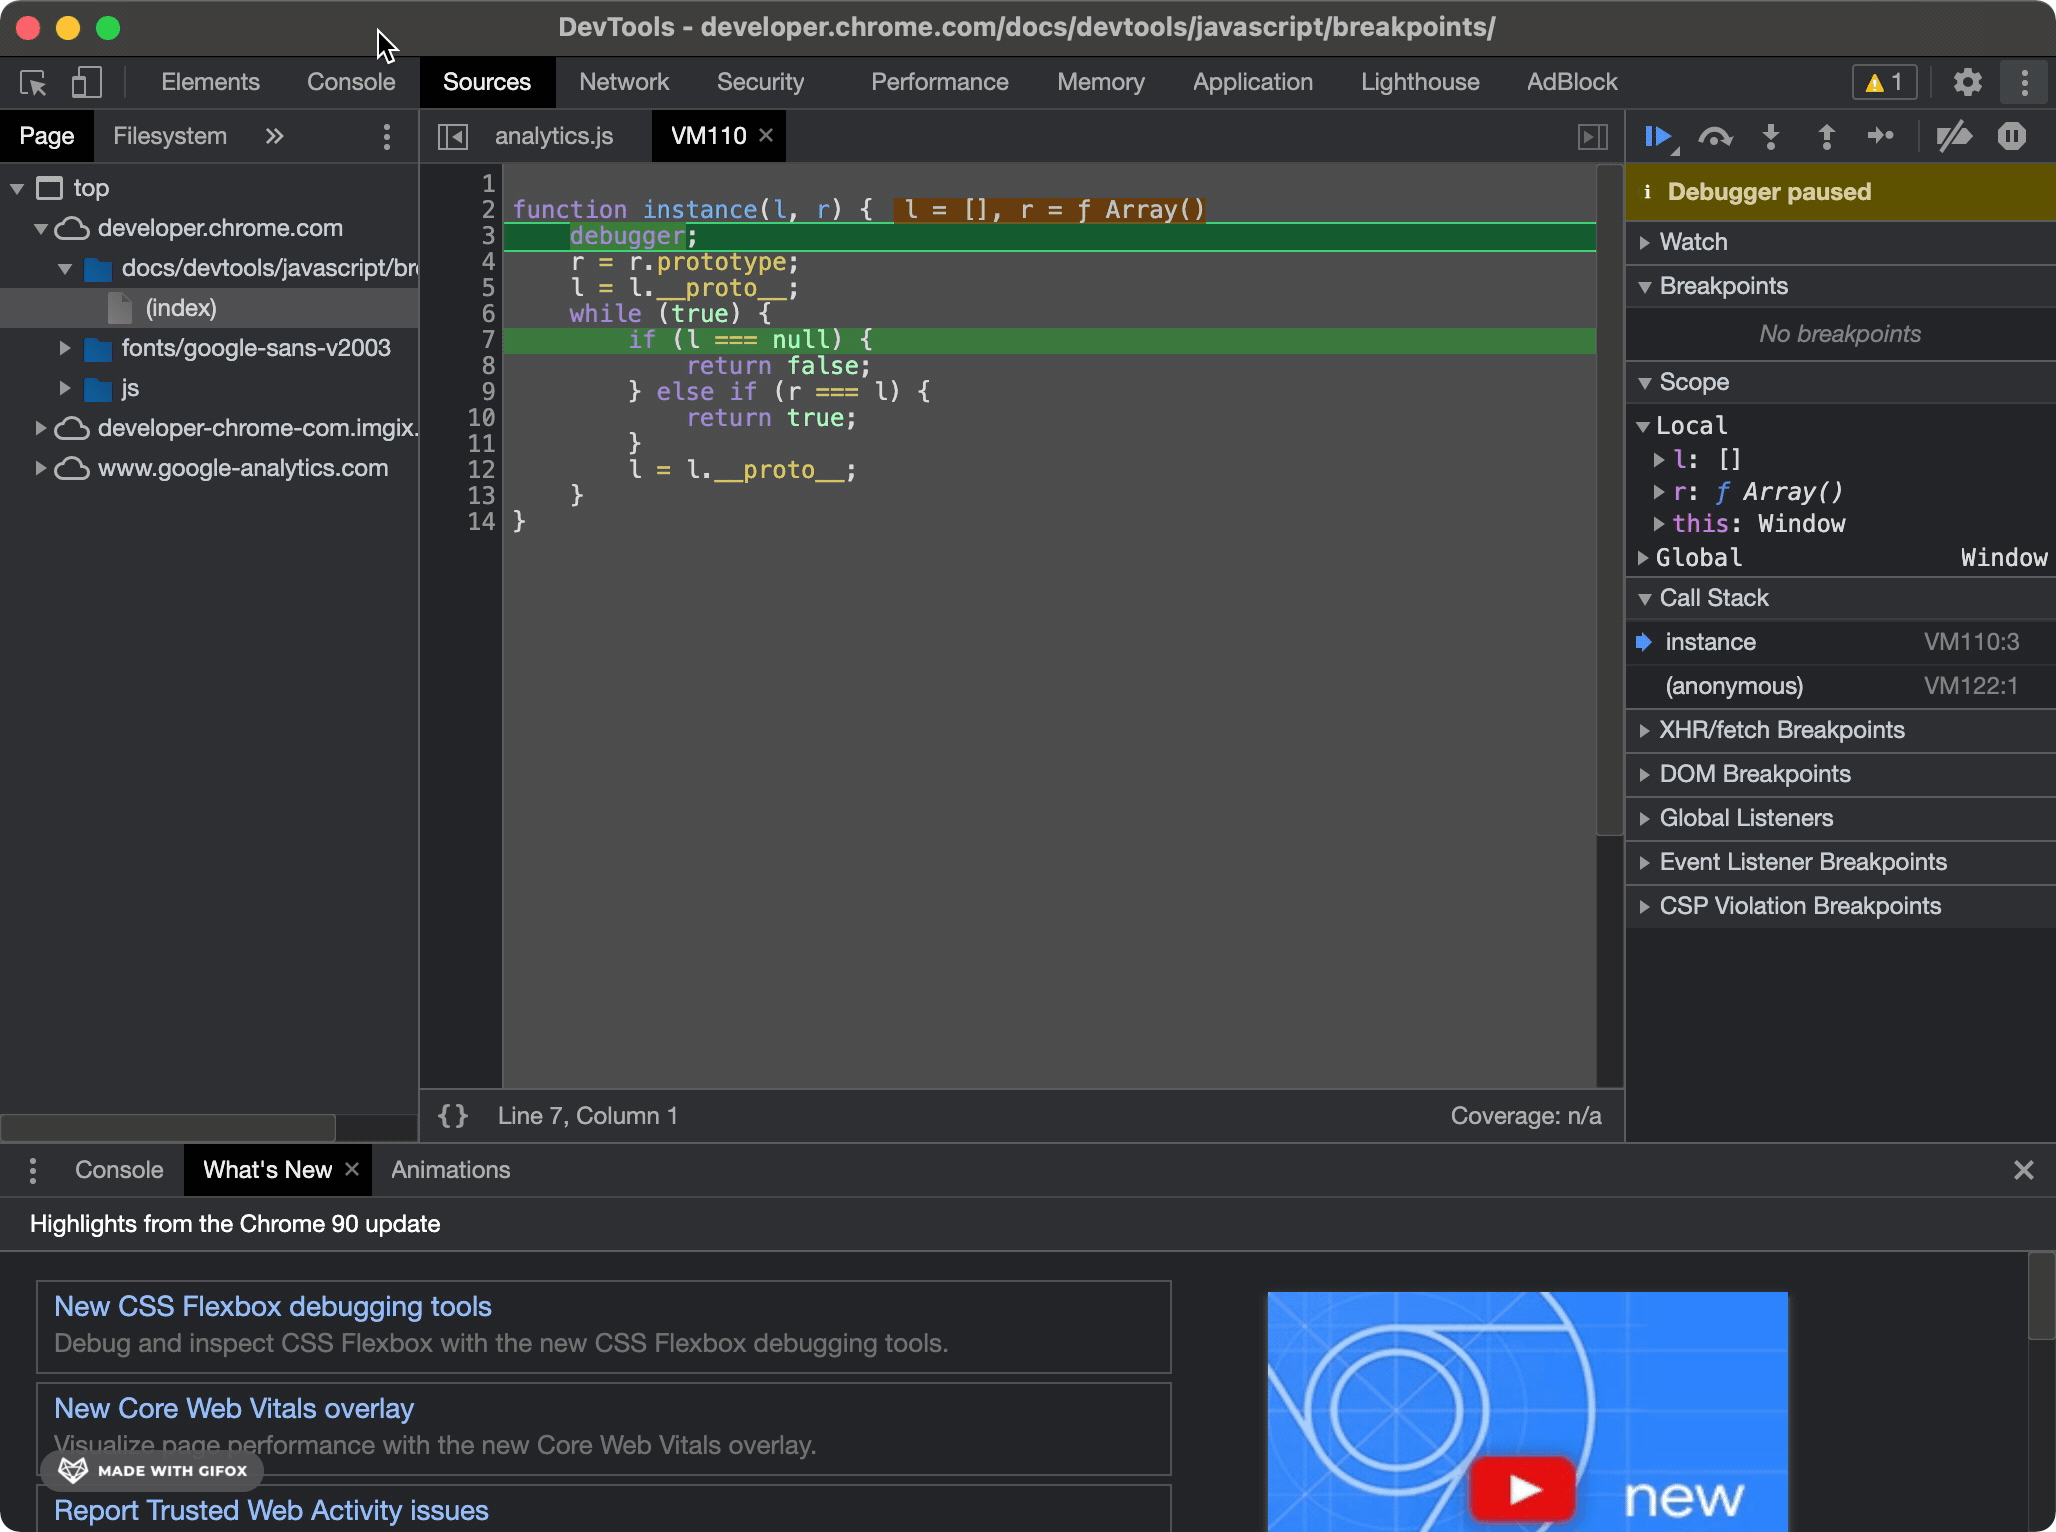Open the more options three-dot menu
This screenshot has width=2056, height=1532.
pos(2025,82)
